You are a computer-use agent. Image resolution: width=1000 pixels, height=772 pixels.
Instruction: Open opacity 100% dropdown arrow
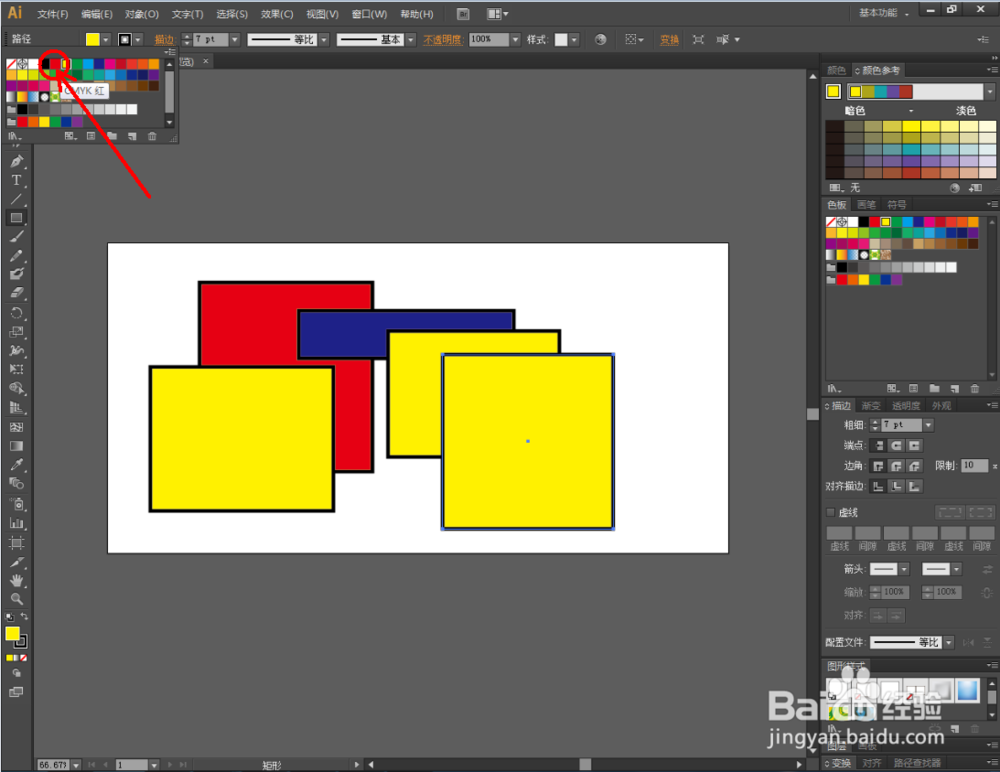point(515,40)
